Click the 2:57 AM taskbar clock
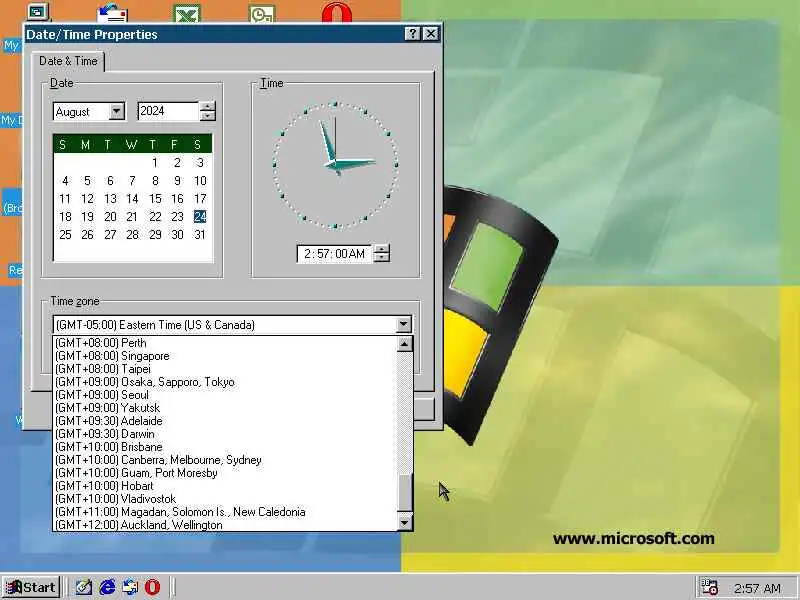 point(757,588)
